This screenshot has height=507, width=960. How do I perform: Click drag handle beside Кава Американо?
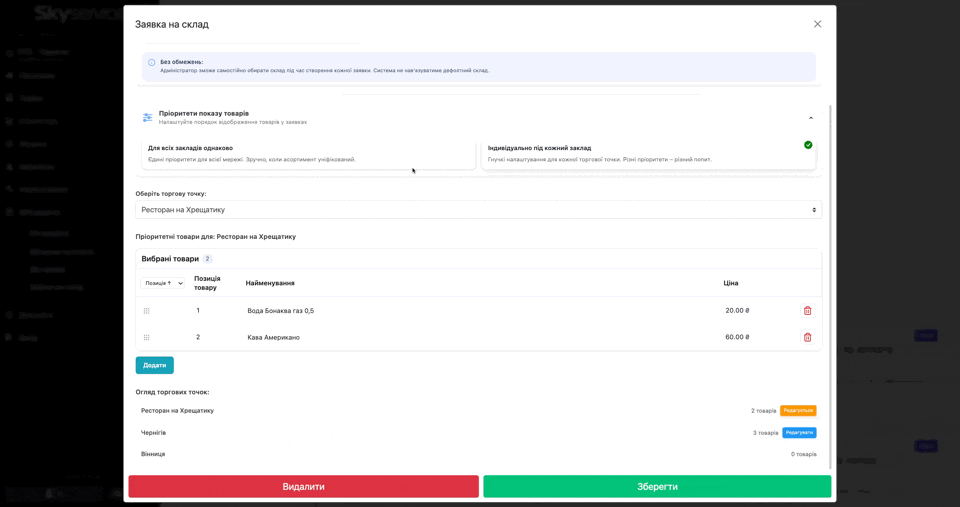pyautogui.click(x=147, y=337)
